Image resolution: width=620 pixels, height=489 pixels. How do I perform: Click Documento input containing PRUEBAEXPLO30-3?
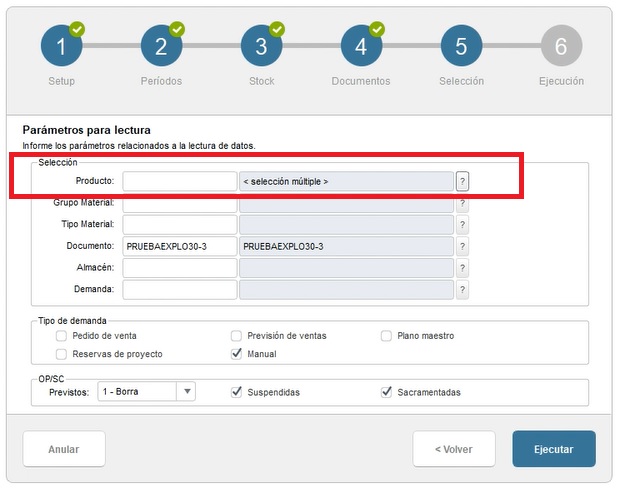point(180,246)
